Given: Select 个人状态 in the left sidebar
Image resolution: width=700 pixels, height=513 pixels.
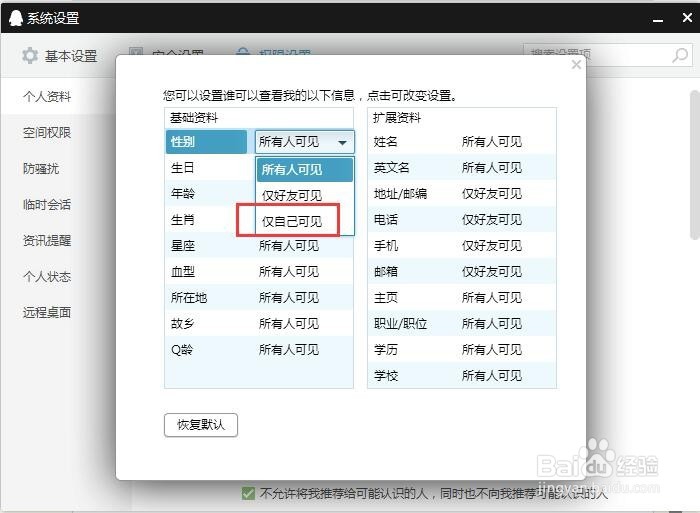Looking at the screenshot, I should tap(47, 277).
